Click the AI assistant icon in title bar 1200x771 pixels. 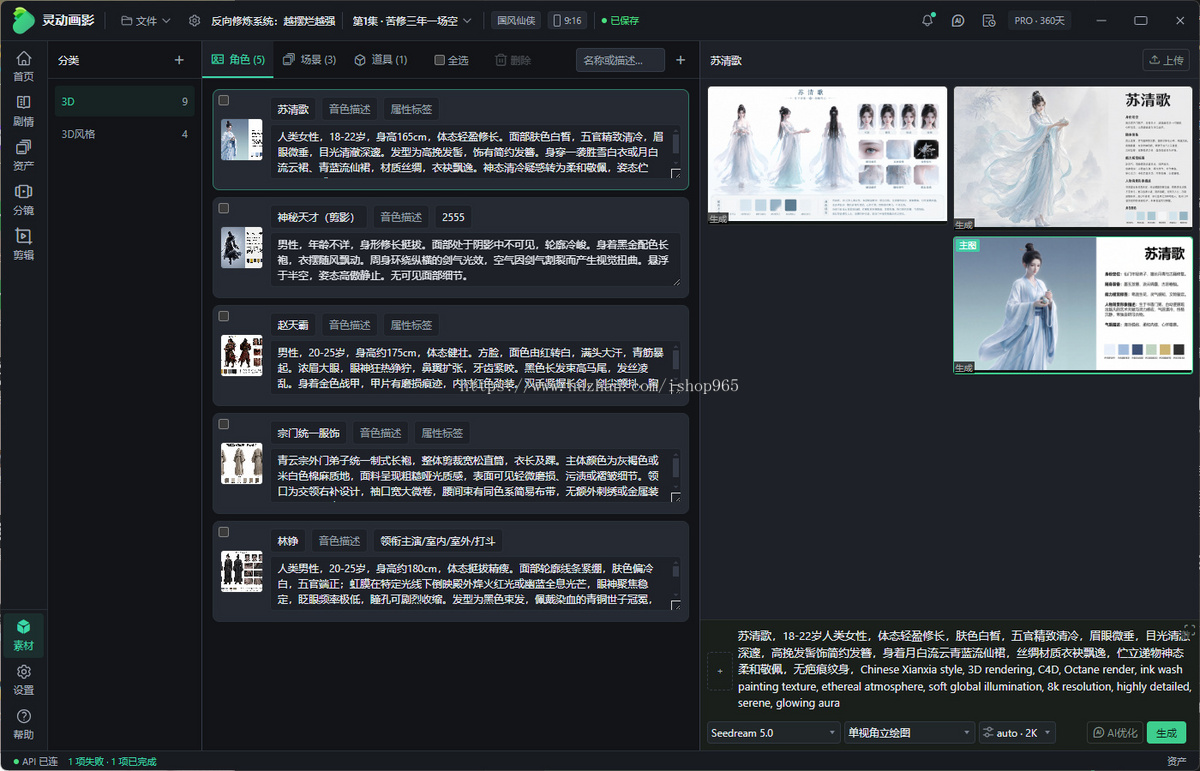click(958, 20)
